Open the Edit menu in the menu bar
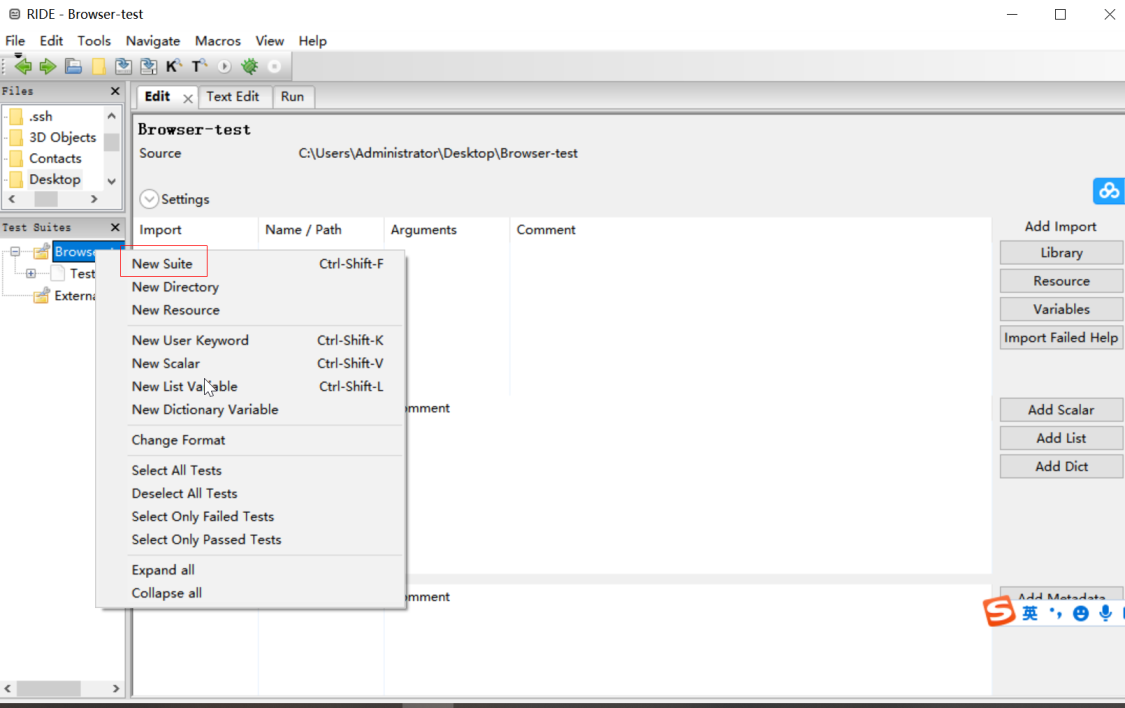The image size is (1125, 708). click(x=52, y=41)
